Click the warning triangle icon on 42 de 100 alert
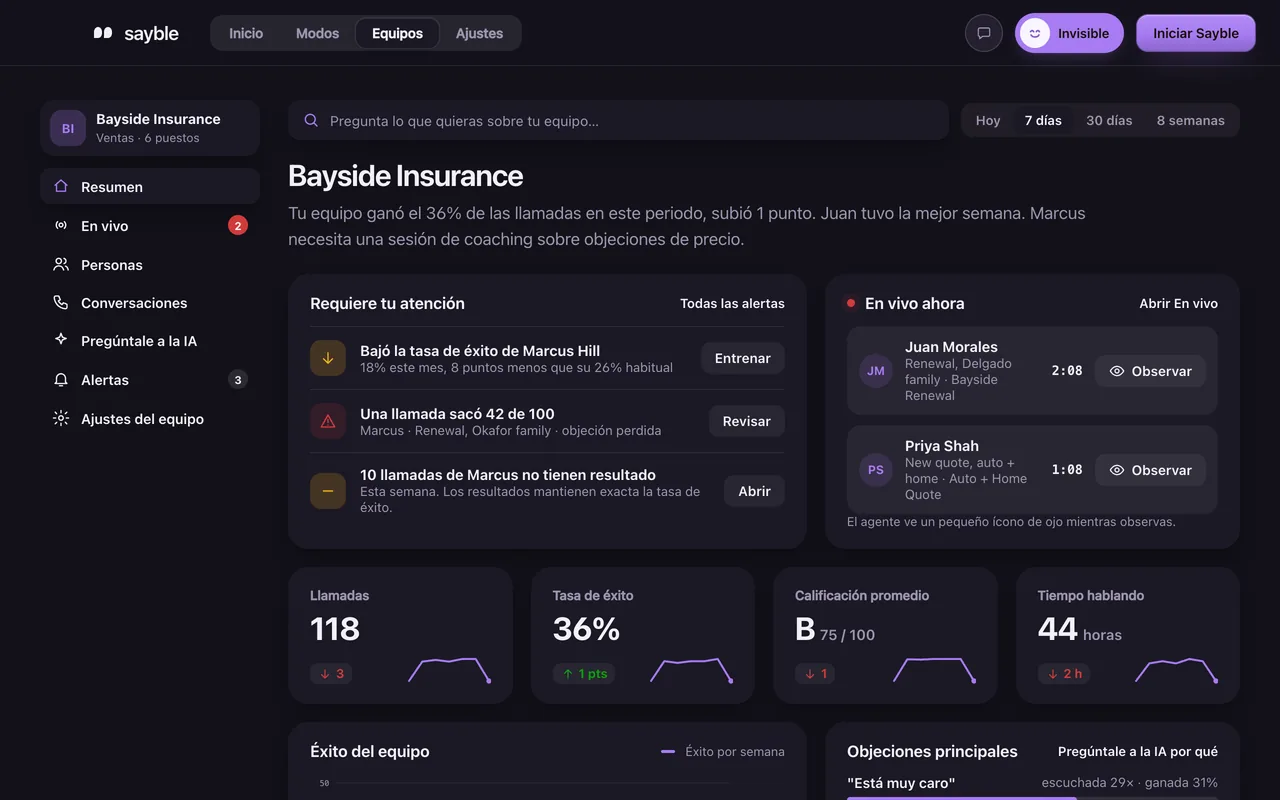 tap(328, 421)
